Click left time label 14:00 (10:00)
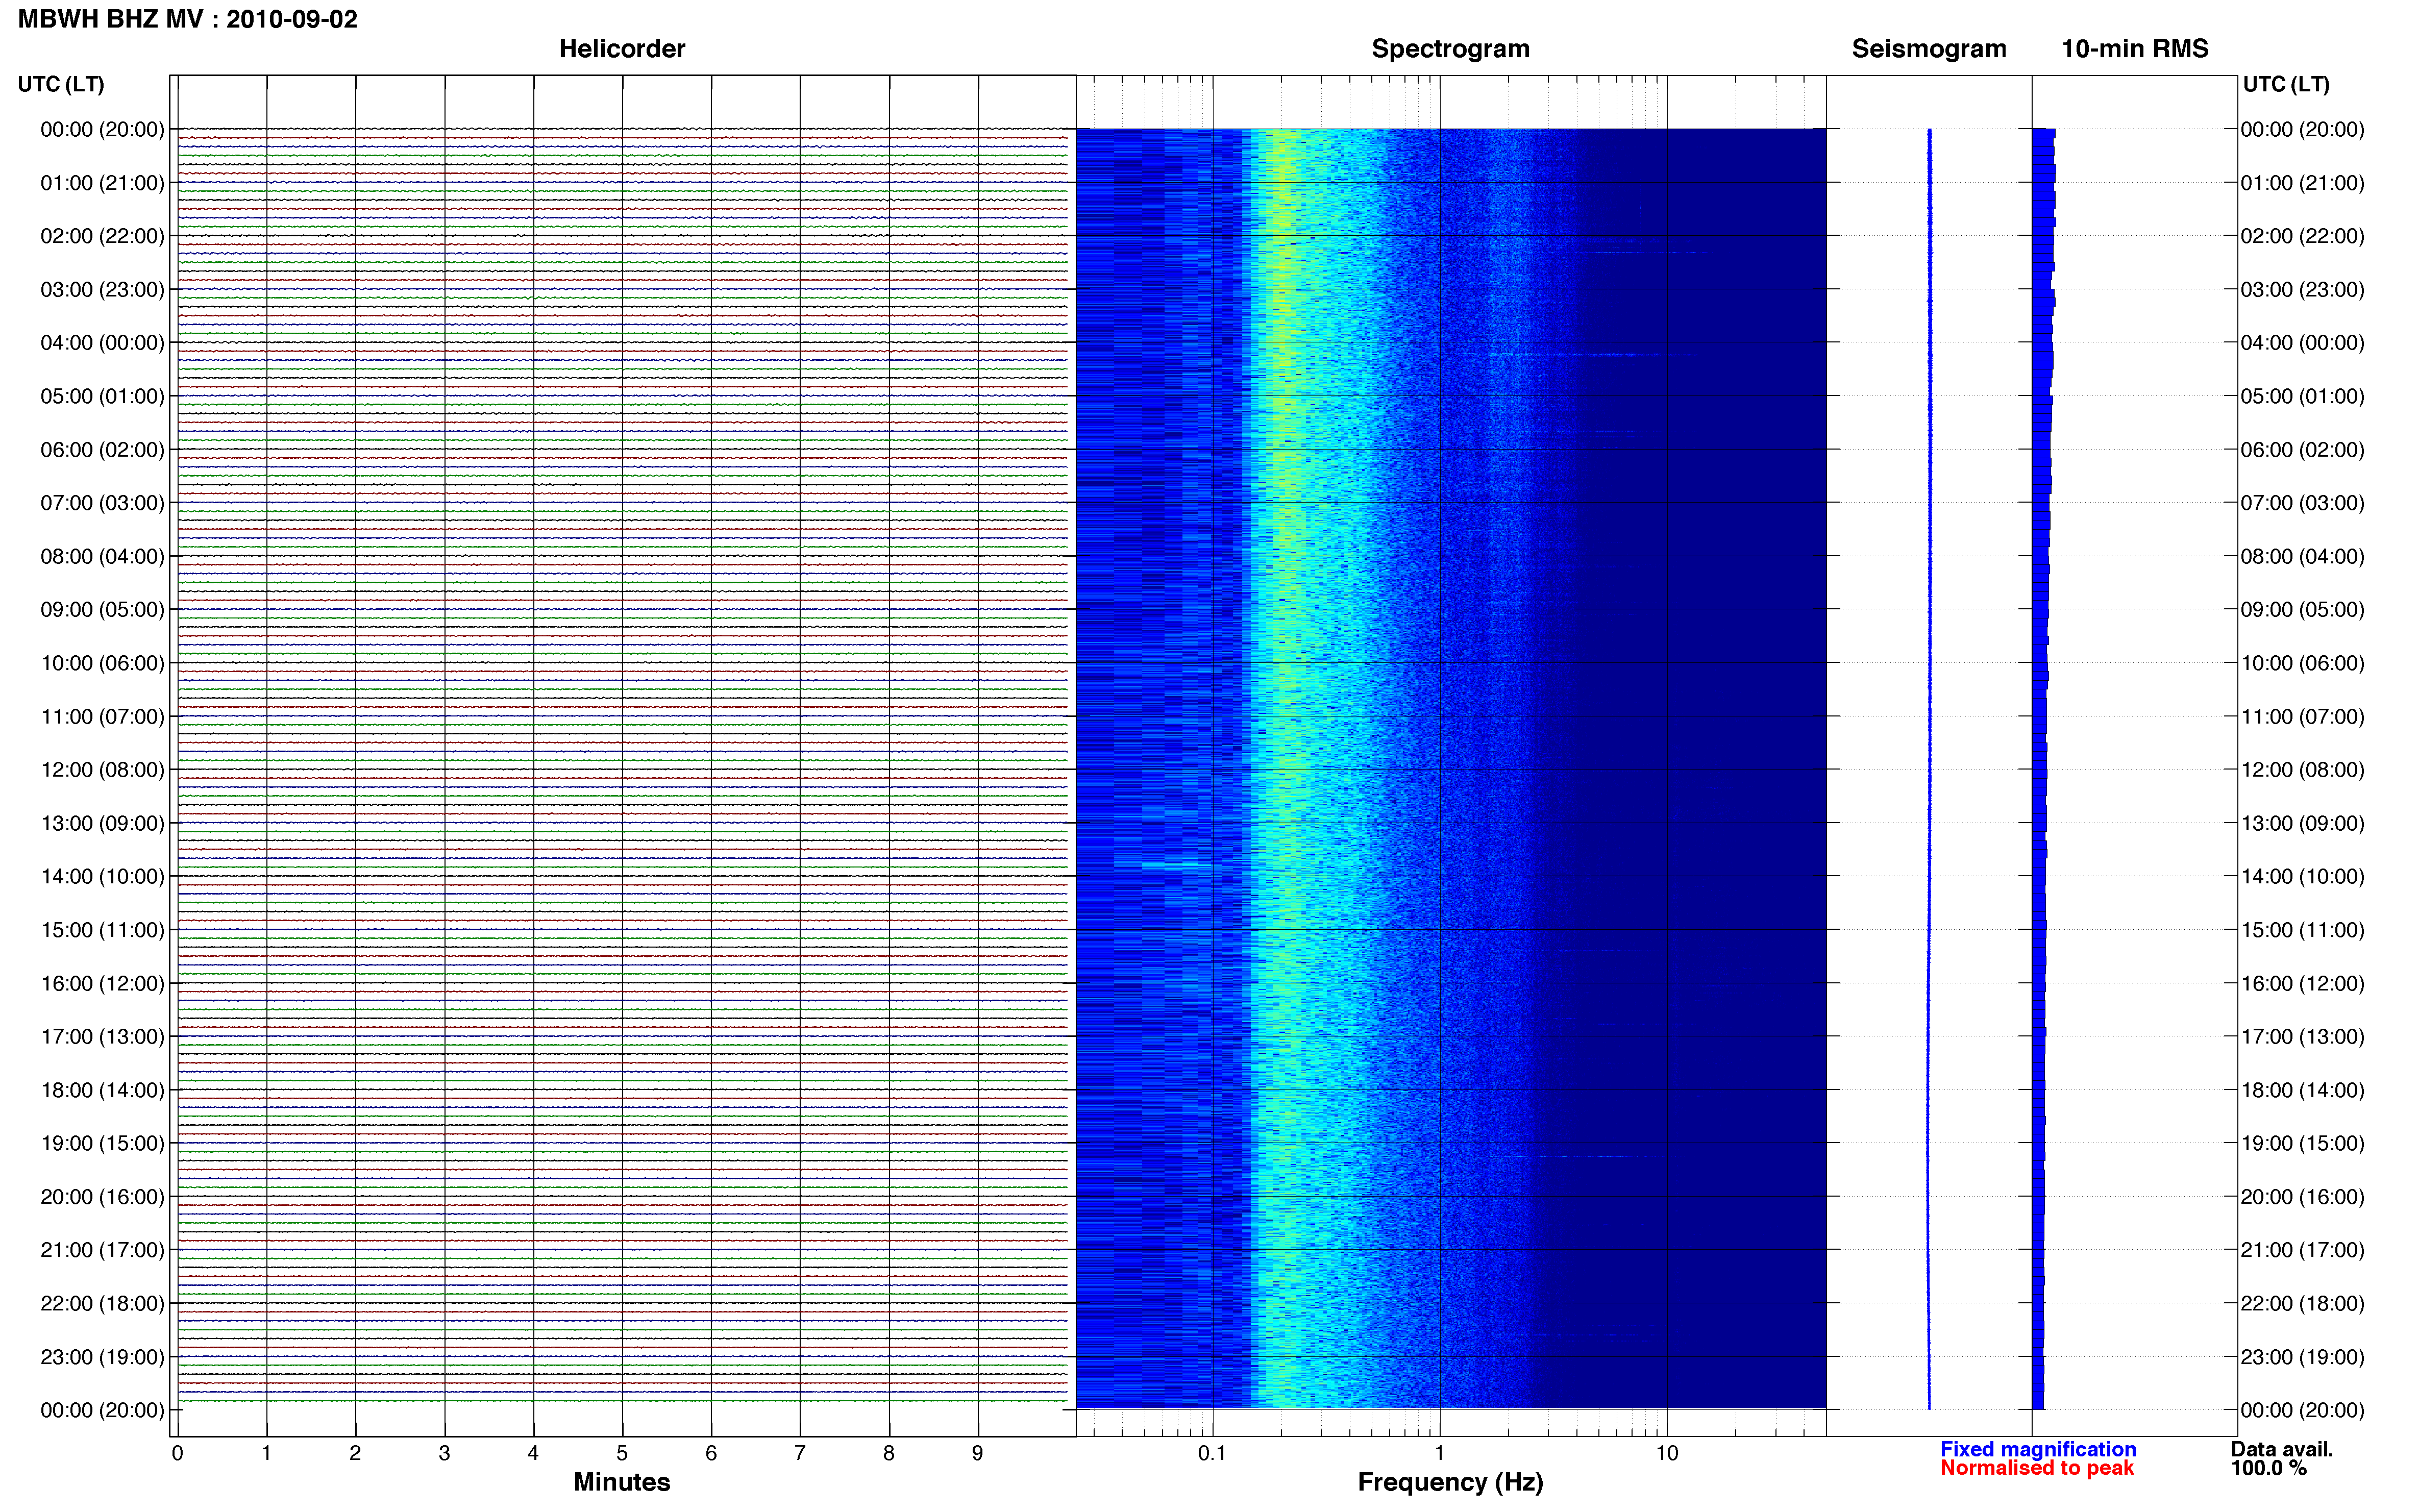 102,877
